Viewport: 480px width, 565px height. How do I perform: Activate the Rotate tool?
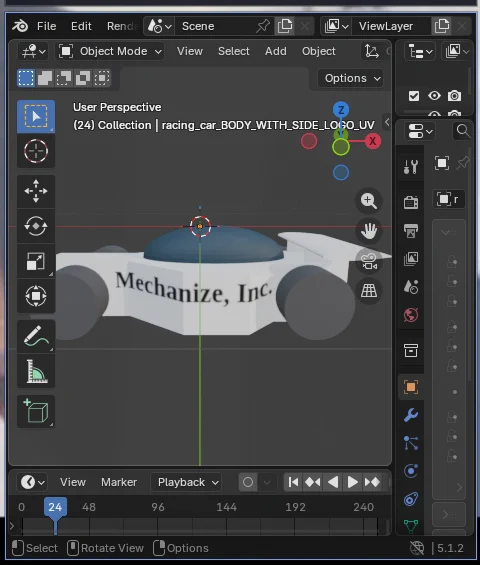click(36, 226)
